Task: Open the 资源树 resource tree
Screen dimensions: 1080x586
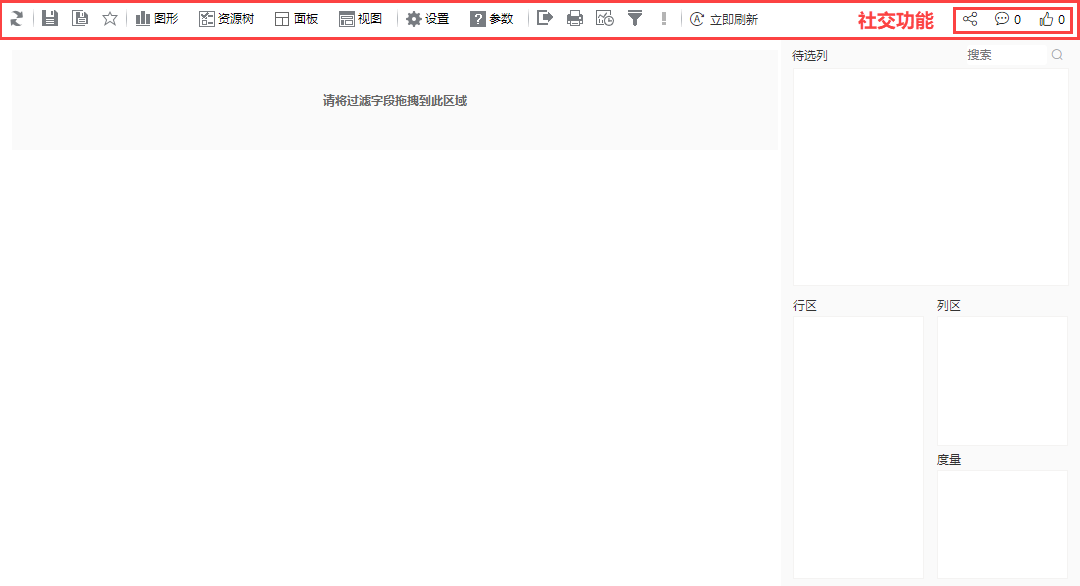Action: 227,19
